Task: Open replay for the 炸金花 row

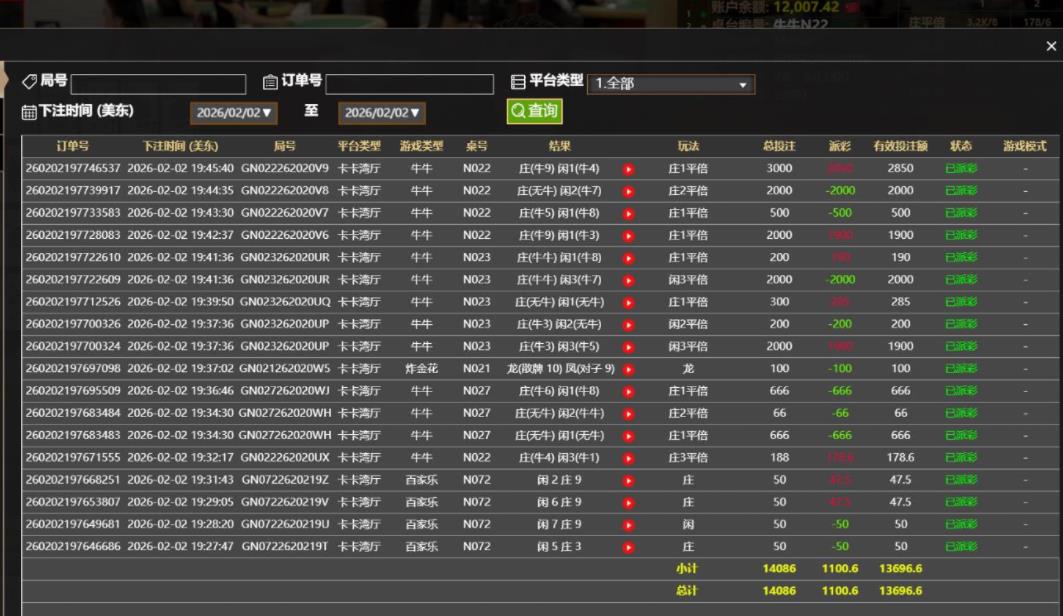Action: coord(628,369)
